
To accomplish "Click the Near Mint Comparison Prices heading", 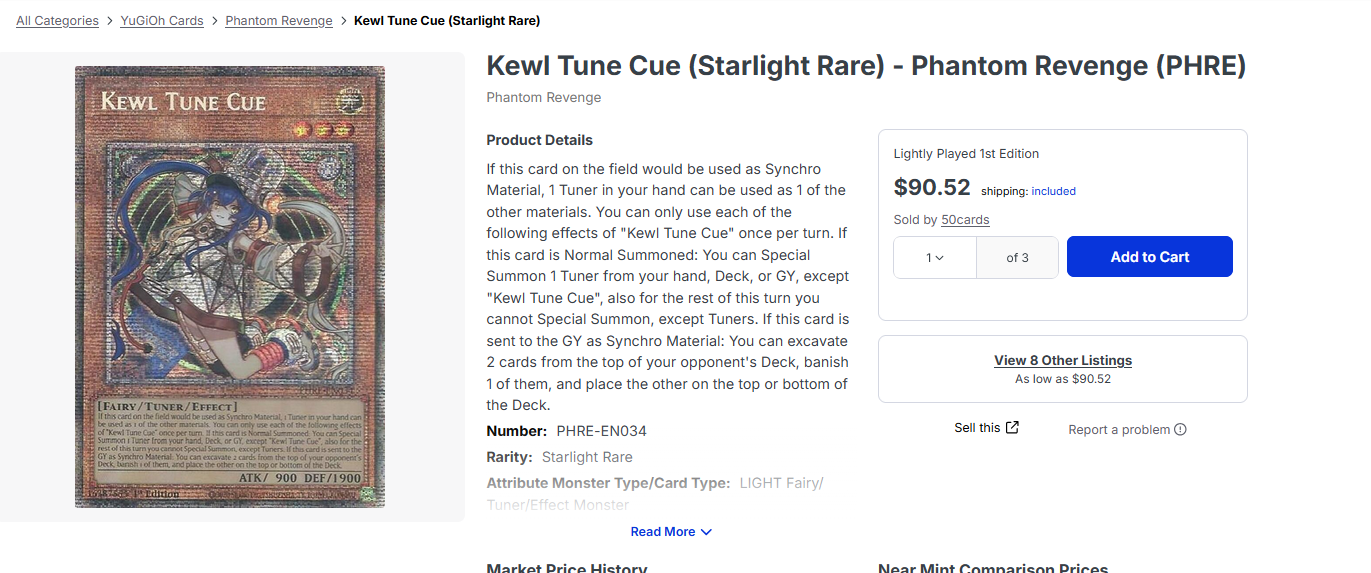I will (993, 566).
